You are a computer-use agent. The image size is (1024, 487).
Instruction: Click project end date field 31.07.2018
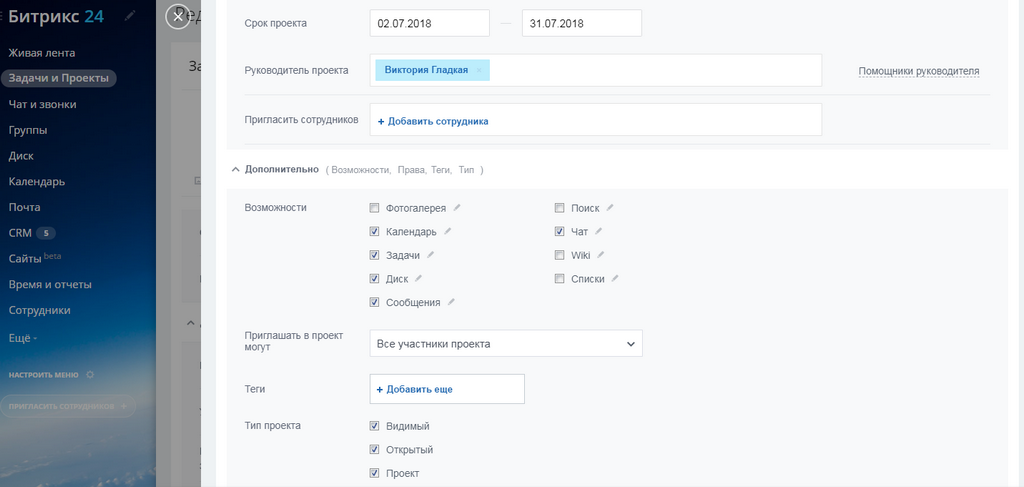(582, 24)
